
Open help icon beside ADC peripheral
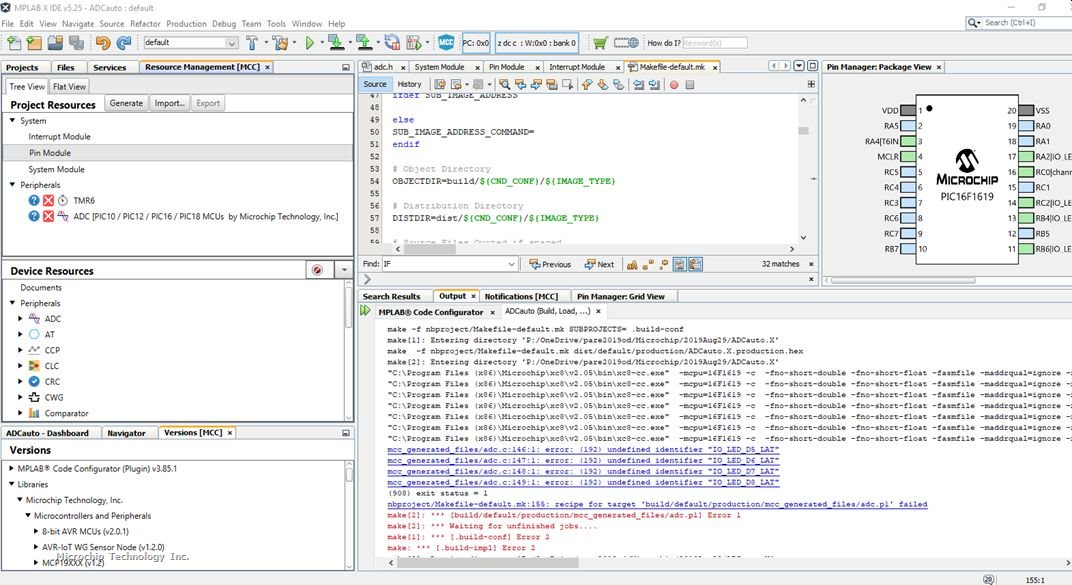34,216
